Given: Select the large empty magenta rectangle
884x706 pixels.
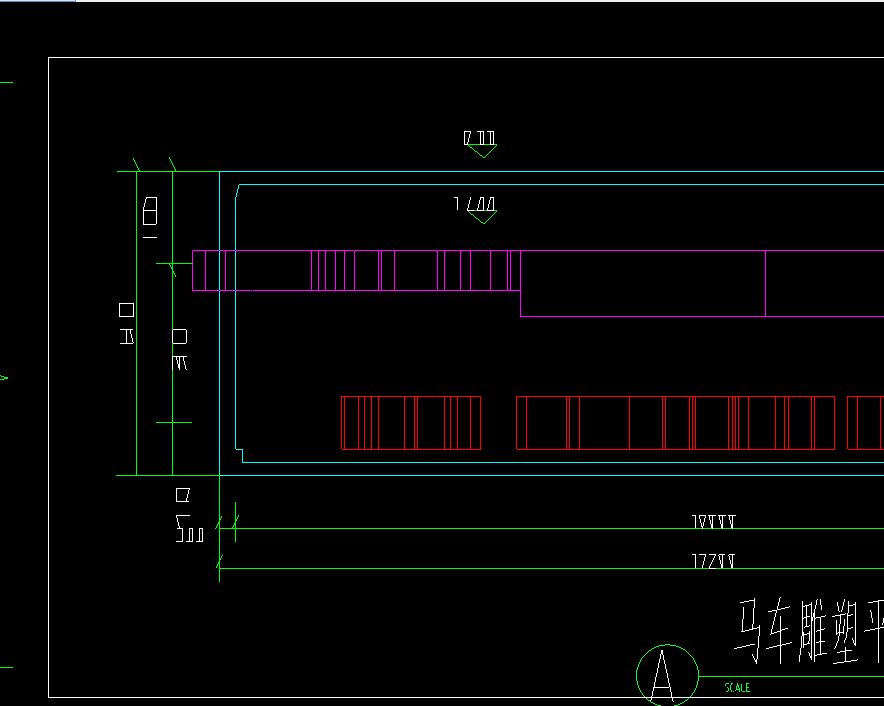Looking at the screenshot, I should pyautogui.click(x=643, y=284).
